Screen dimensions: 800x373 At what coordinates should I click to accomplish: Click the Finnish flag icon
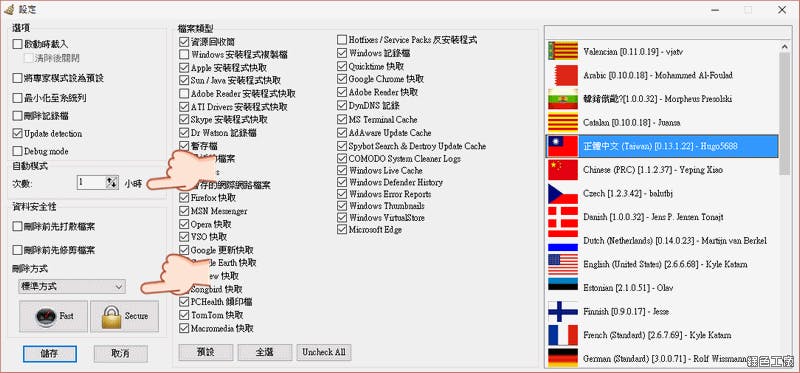[563, 311]
